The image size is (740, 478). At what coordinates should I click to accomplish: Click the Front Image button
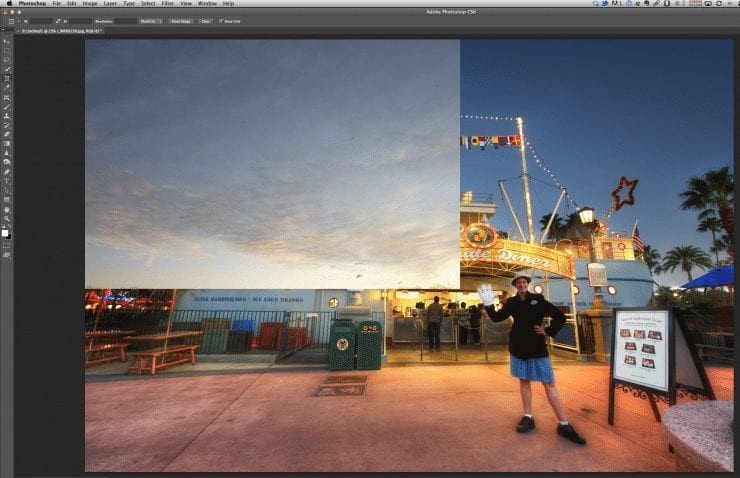[181, 21]
